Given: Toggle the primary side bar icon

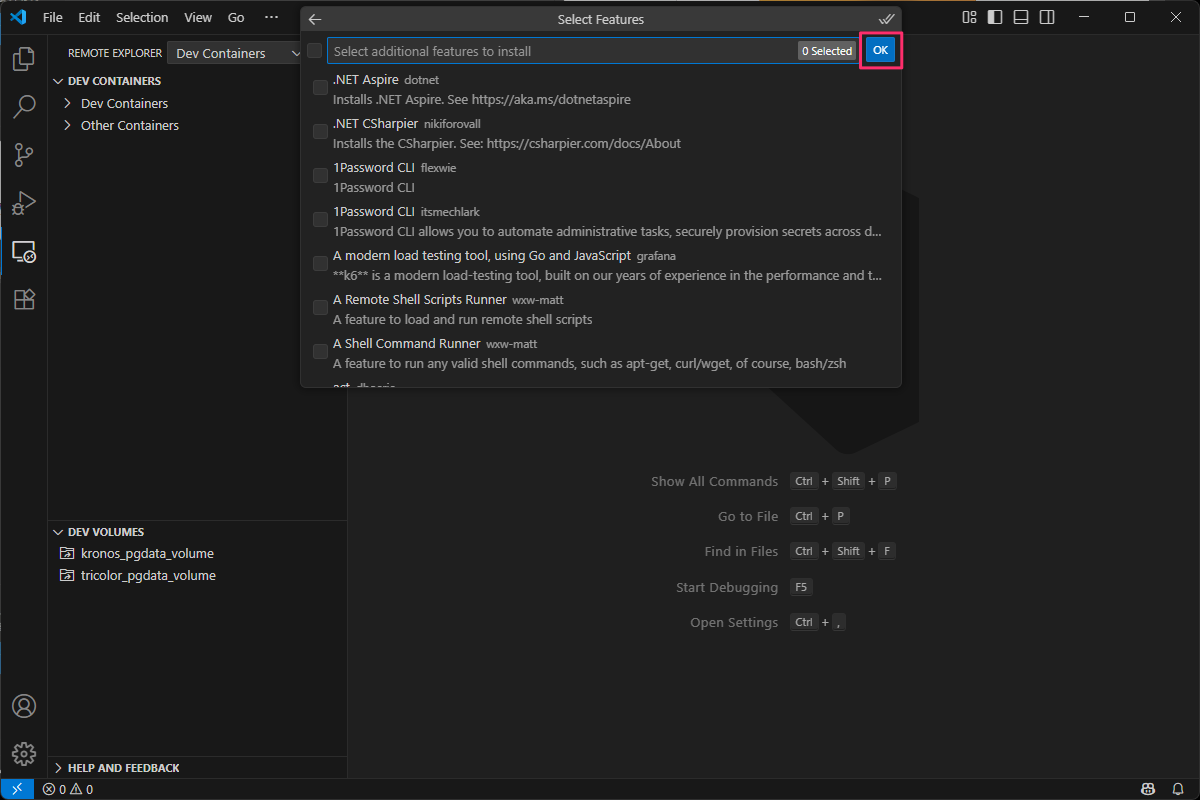Looking at the screenshot, I should pos(995,17).
